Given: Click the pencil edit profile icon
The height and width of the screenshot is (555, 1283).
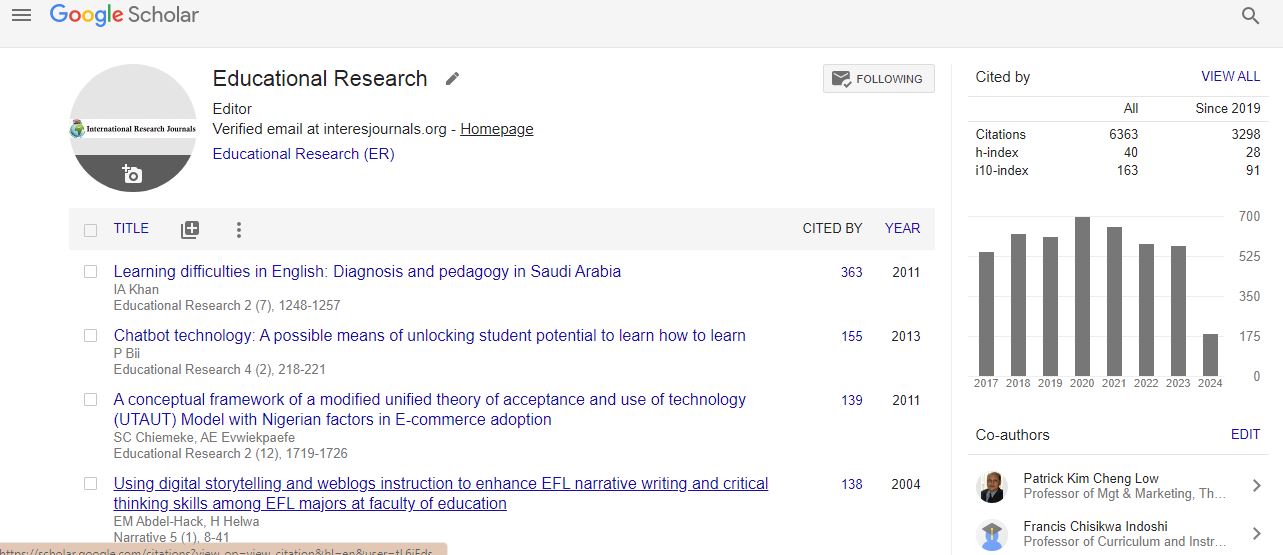Looking at the screenshot, I should (452, 79).
